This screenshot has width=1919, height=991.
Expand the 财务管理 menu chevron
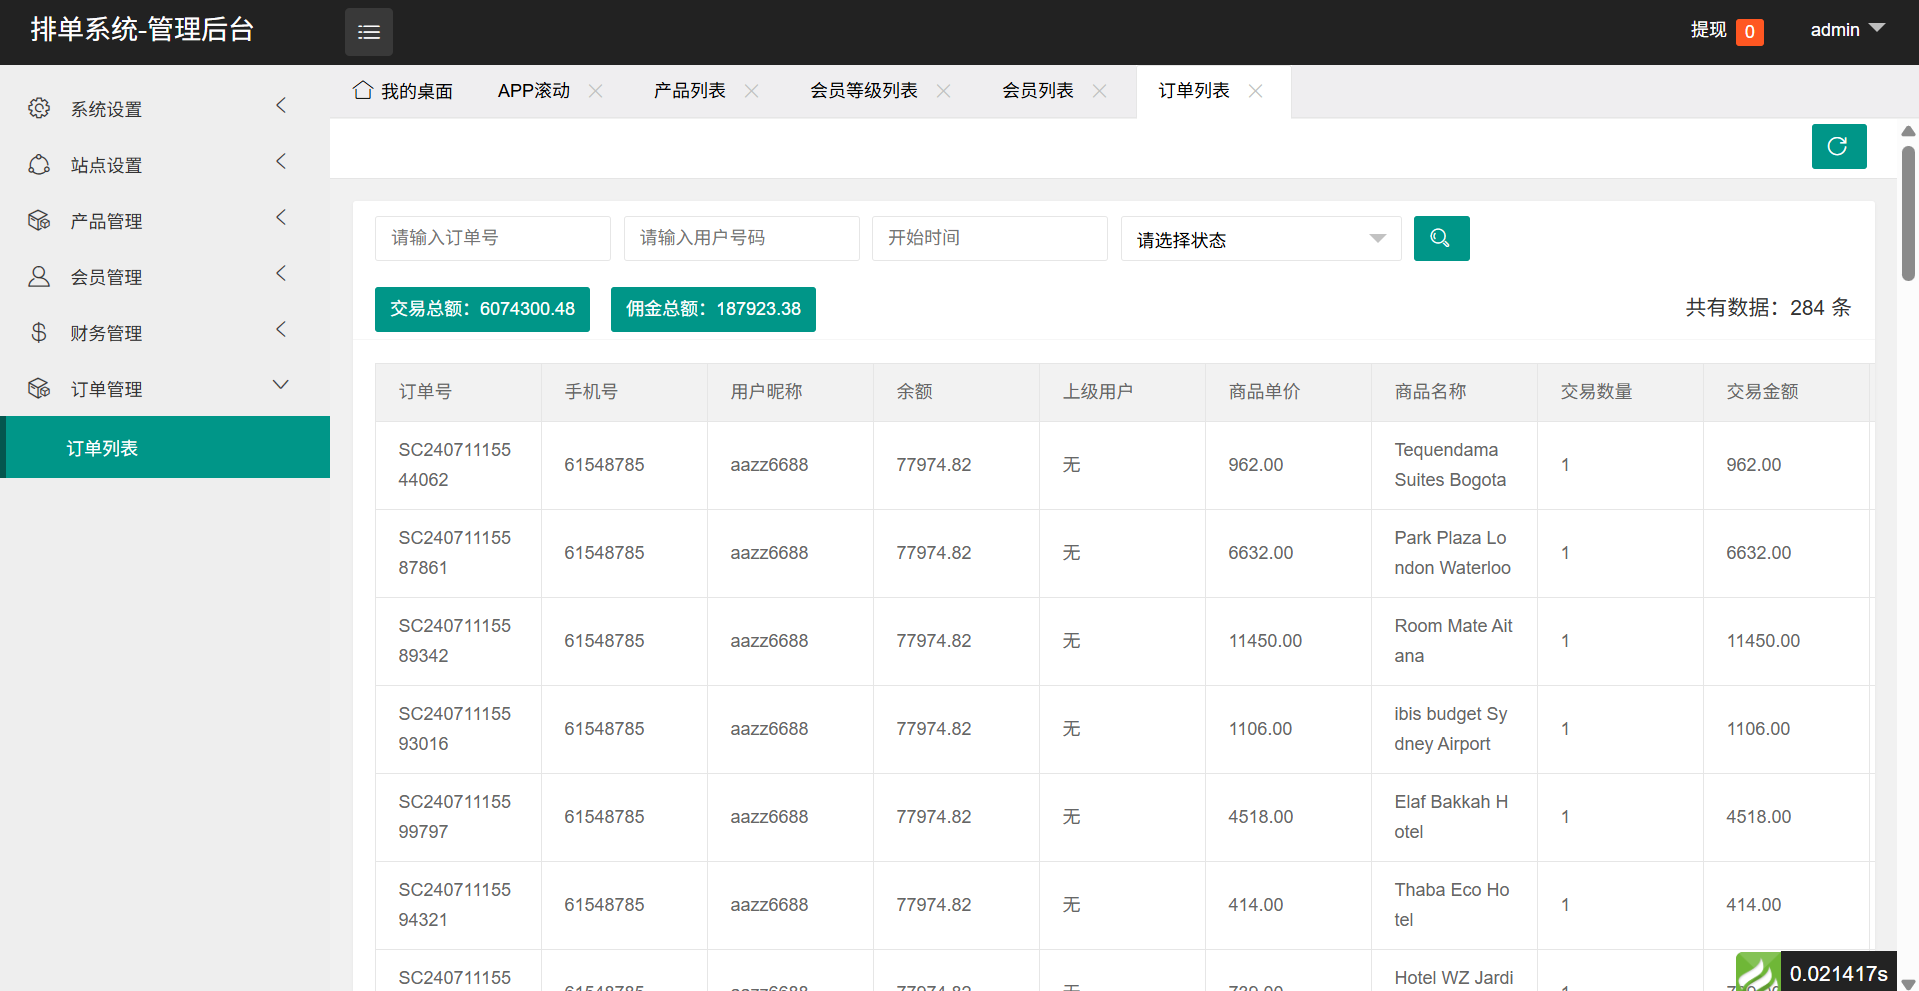pyautogui.click(x=281, y=329)
